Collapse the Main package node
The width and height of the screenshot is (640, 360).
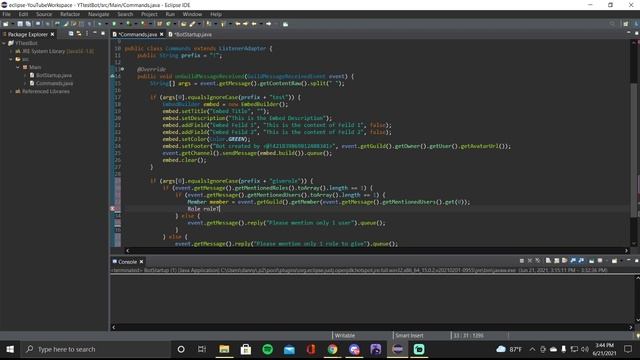[x=18, y=67]
